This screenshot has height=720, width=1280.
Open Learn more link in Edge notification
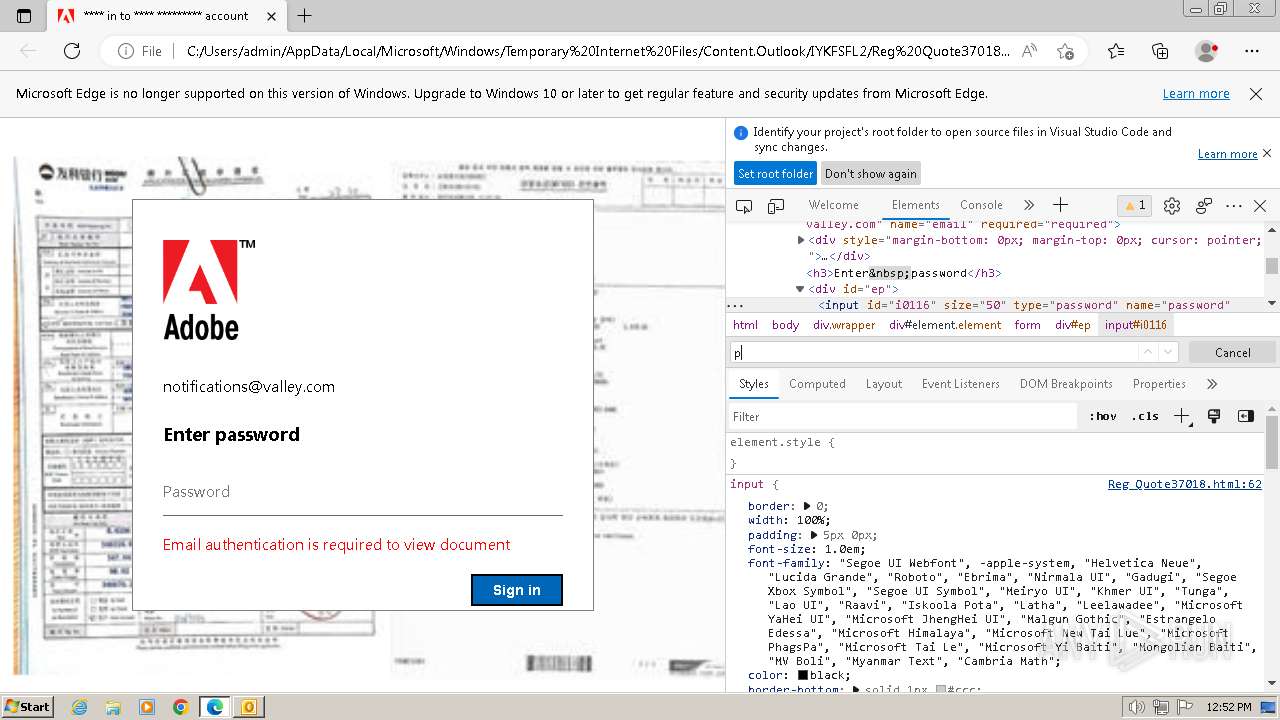[1196, 94]
